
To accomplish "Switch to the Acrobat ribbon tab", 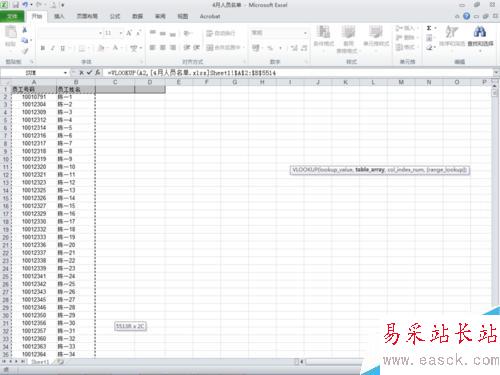I will (210, 16).
